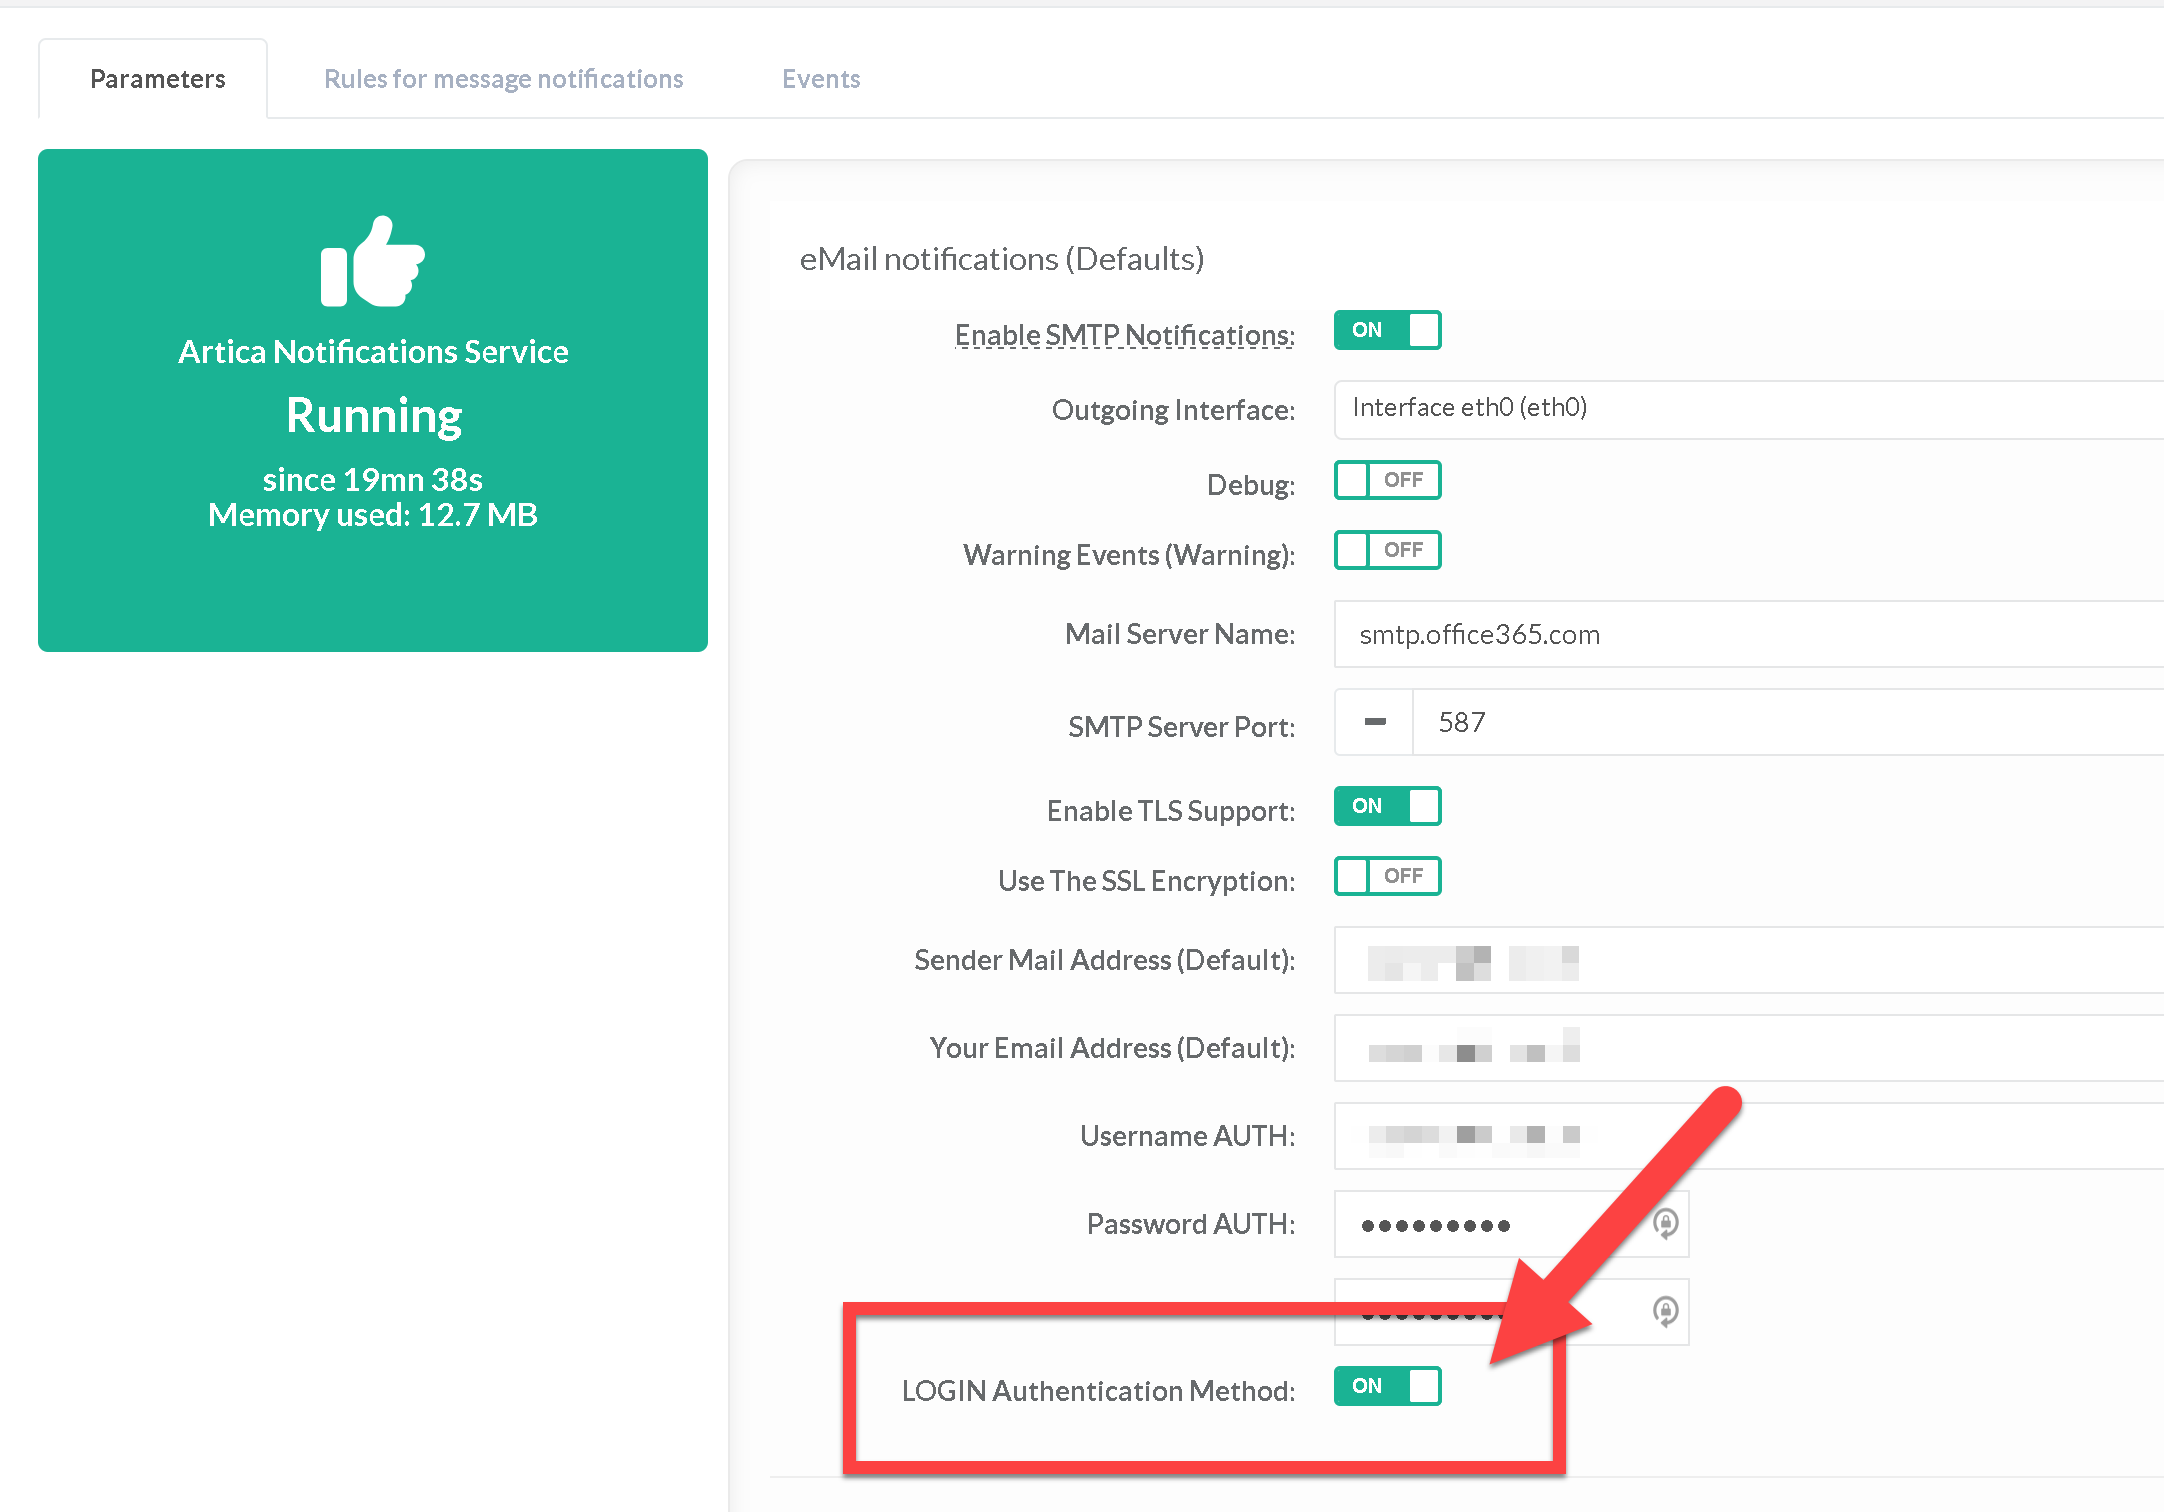Screen dimensions: 2164x1512
Task: Switch to the Rules for message notifications tab
Action: coord(503,79)
